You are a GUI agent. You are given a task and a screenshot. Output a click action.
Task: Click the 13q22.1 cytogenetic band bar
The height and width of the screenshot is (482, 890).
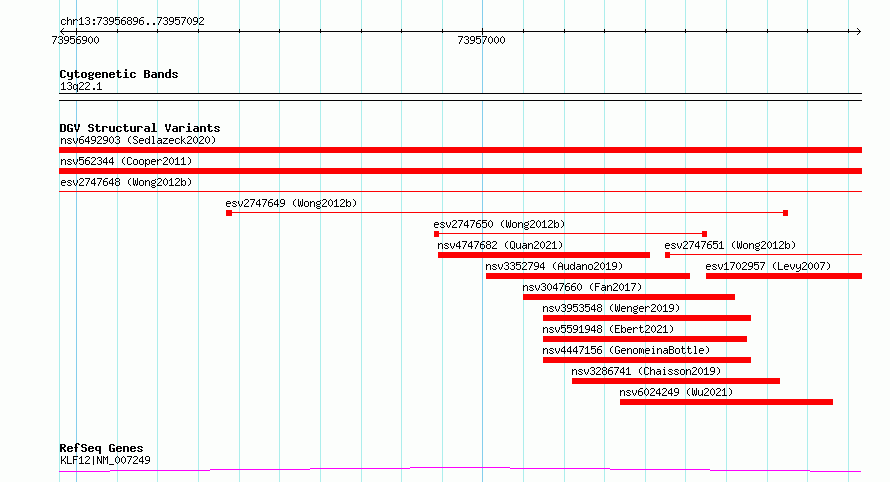460,97
